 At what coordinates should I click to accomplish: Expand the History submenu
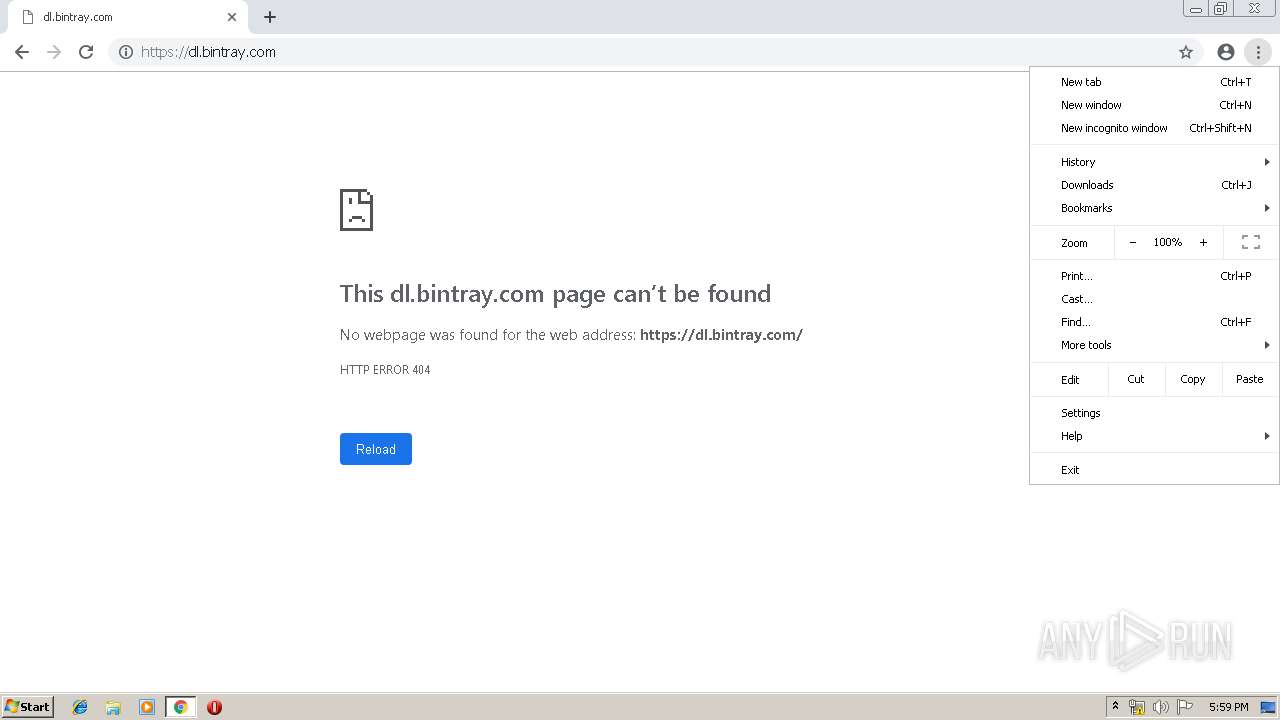(x=1155, y=162)
